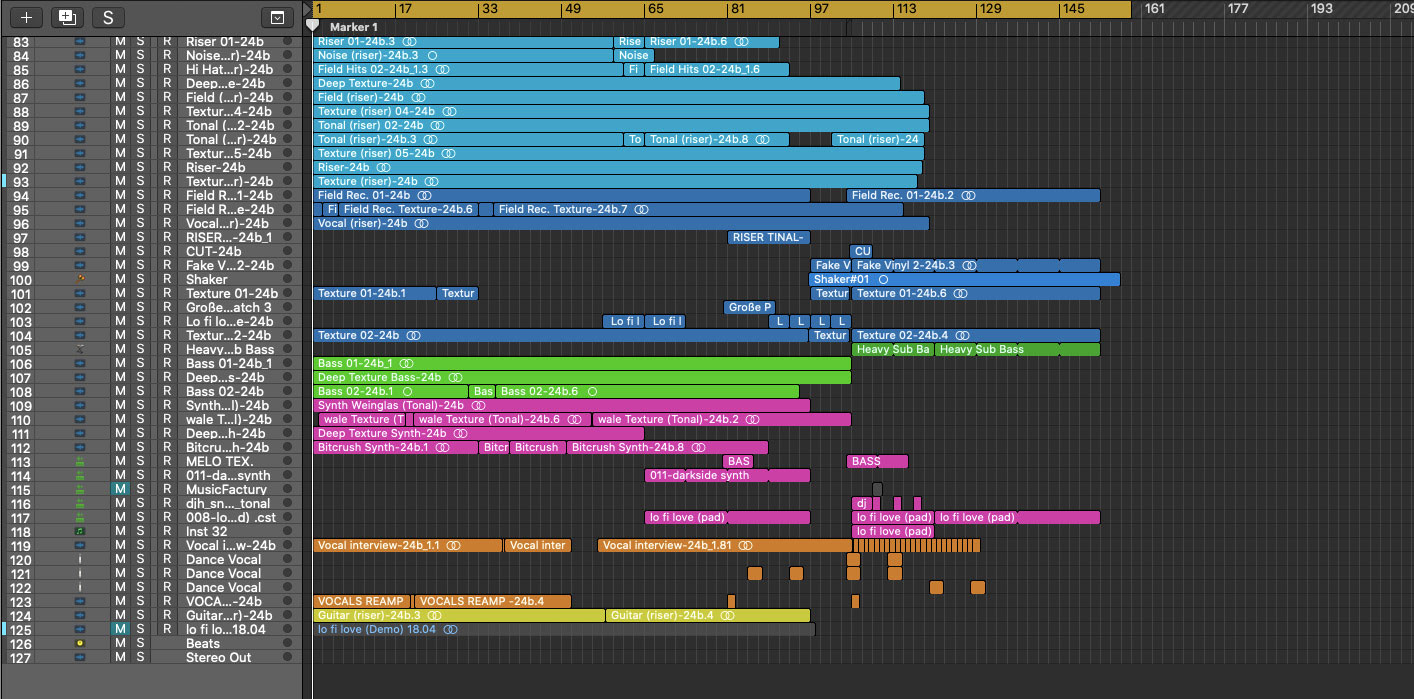Click the shaker instrument icon on track 100
Screen dimensions: 1414x699
[80, 279]
